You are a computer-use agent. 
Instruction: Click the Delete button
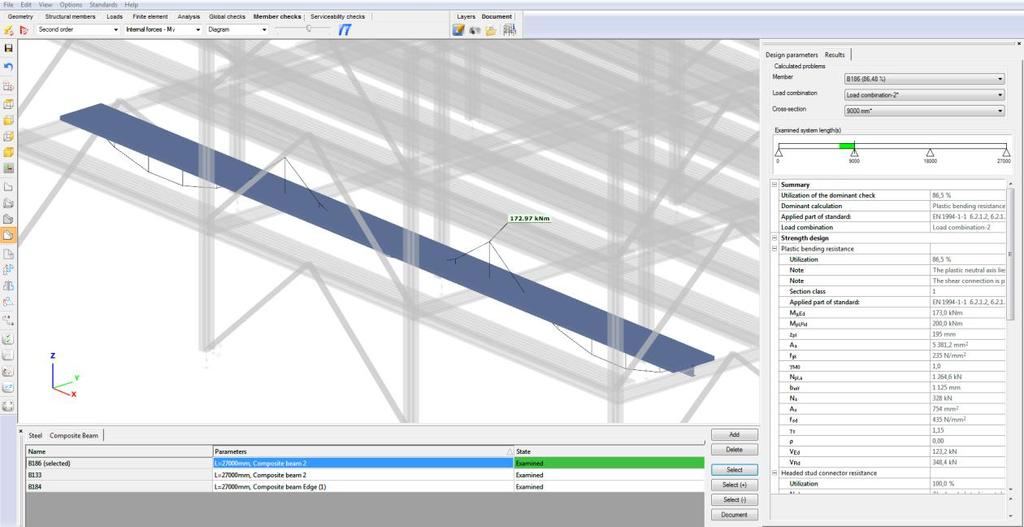tap(734, 450)
